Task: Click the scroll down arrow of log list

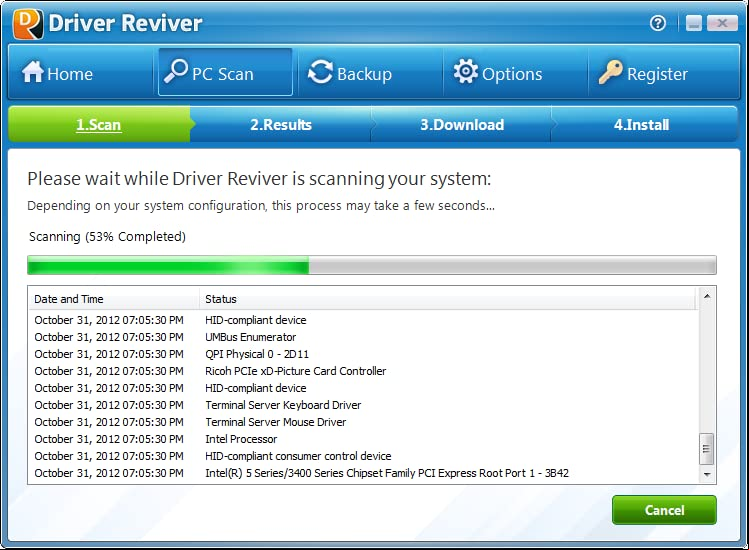Action: click(707, 475)
